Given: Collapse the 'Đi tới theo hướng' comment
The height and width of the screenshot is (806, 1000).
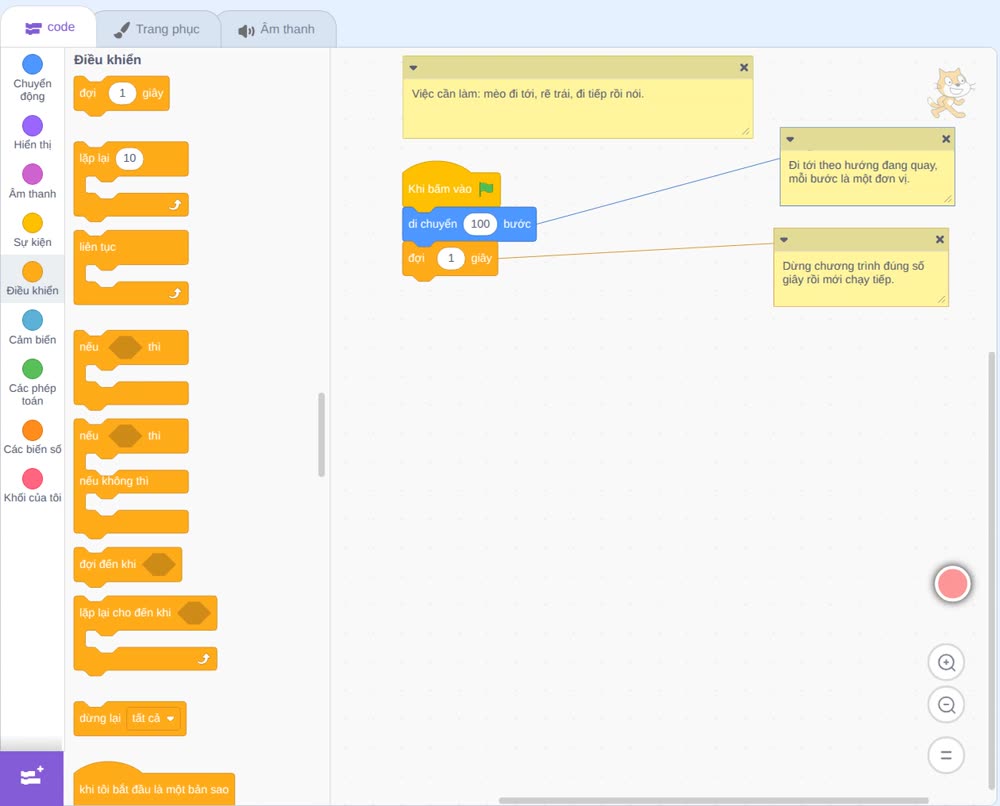Looking at the screenshot, I should [x=790, y=139].
